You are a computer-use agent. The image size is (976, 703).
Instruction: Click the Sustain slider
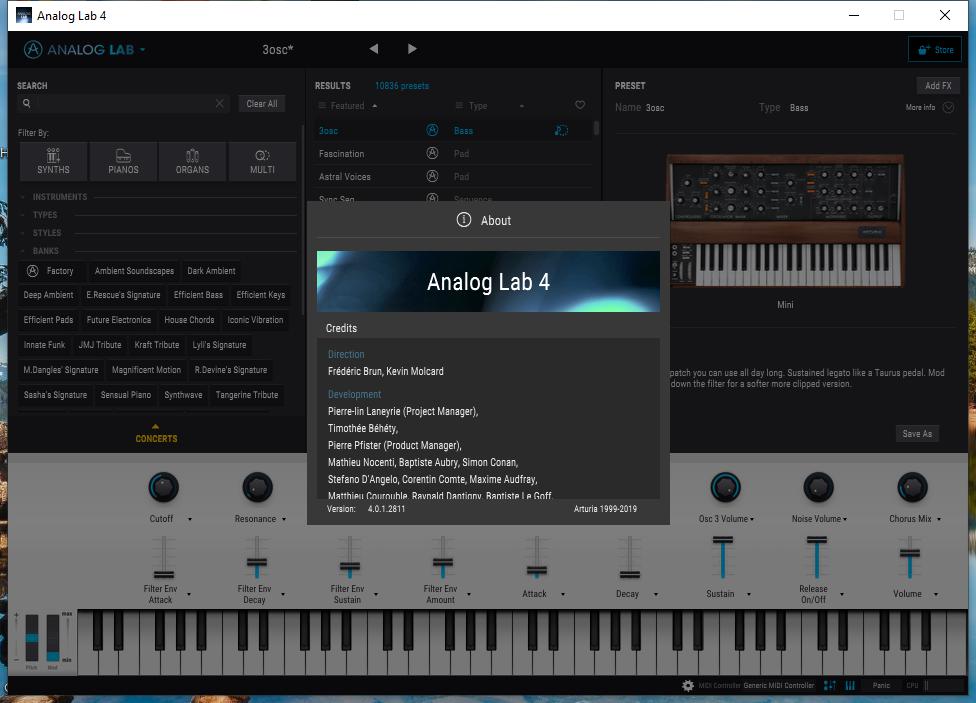click(x=723, y=557)
